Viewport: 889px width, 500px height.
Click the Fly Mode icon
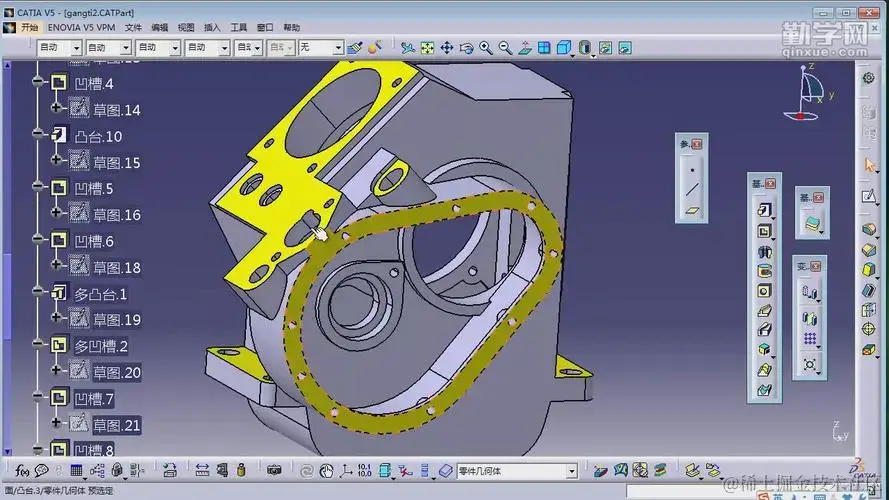(408, 48)
